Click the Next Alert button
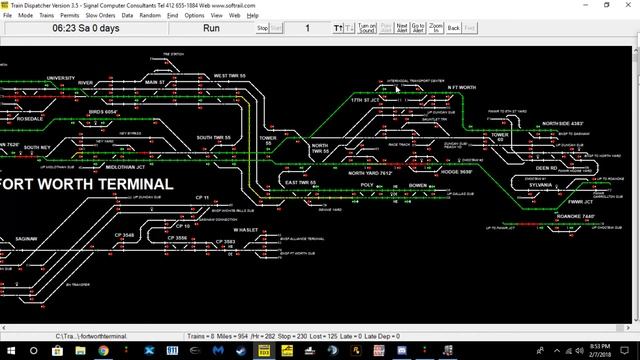The width and height of the screenshot is (640, 360). pyautogui.click(x=402, y=28)
